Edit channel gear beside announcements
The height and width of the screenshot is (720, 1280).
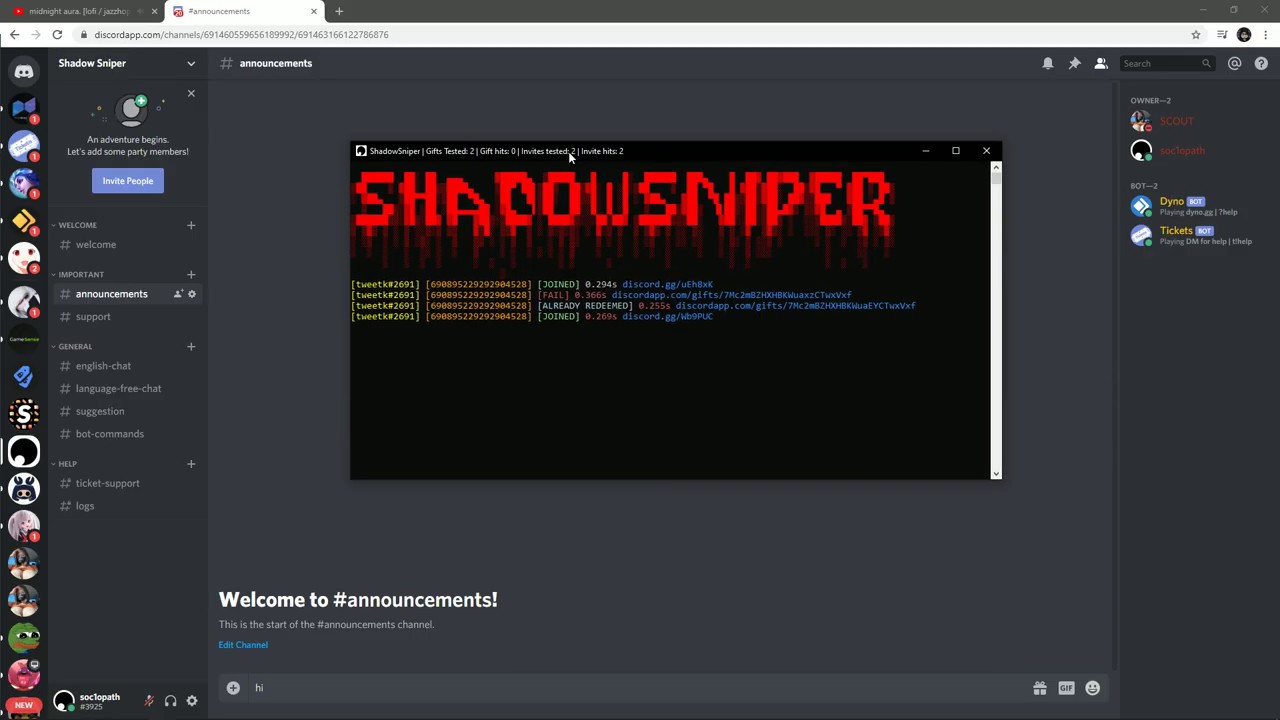coord(192,294)
